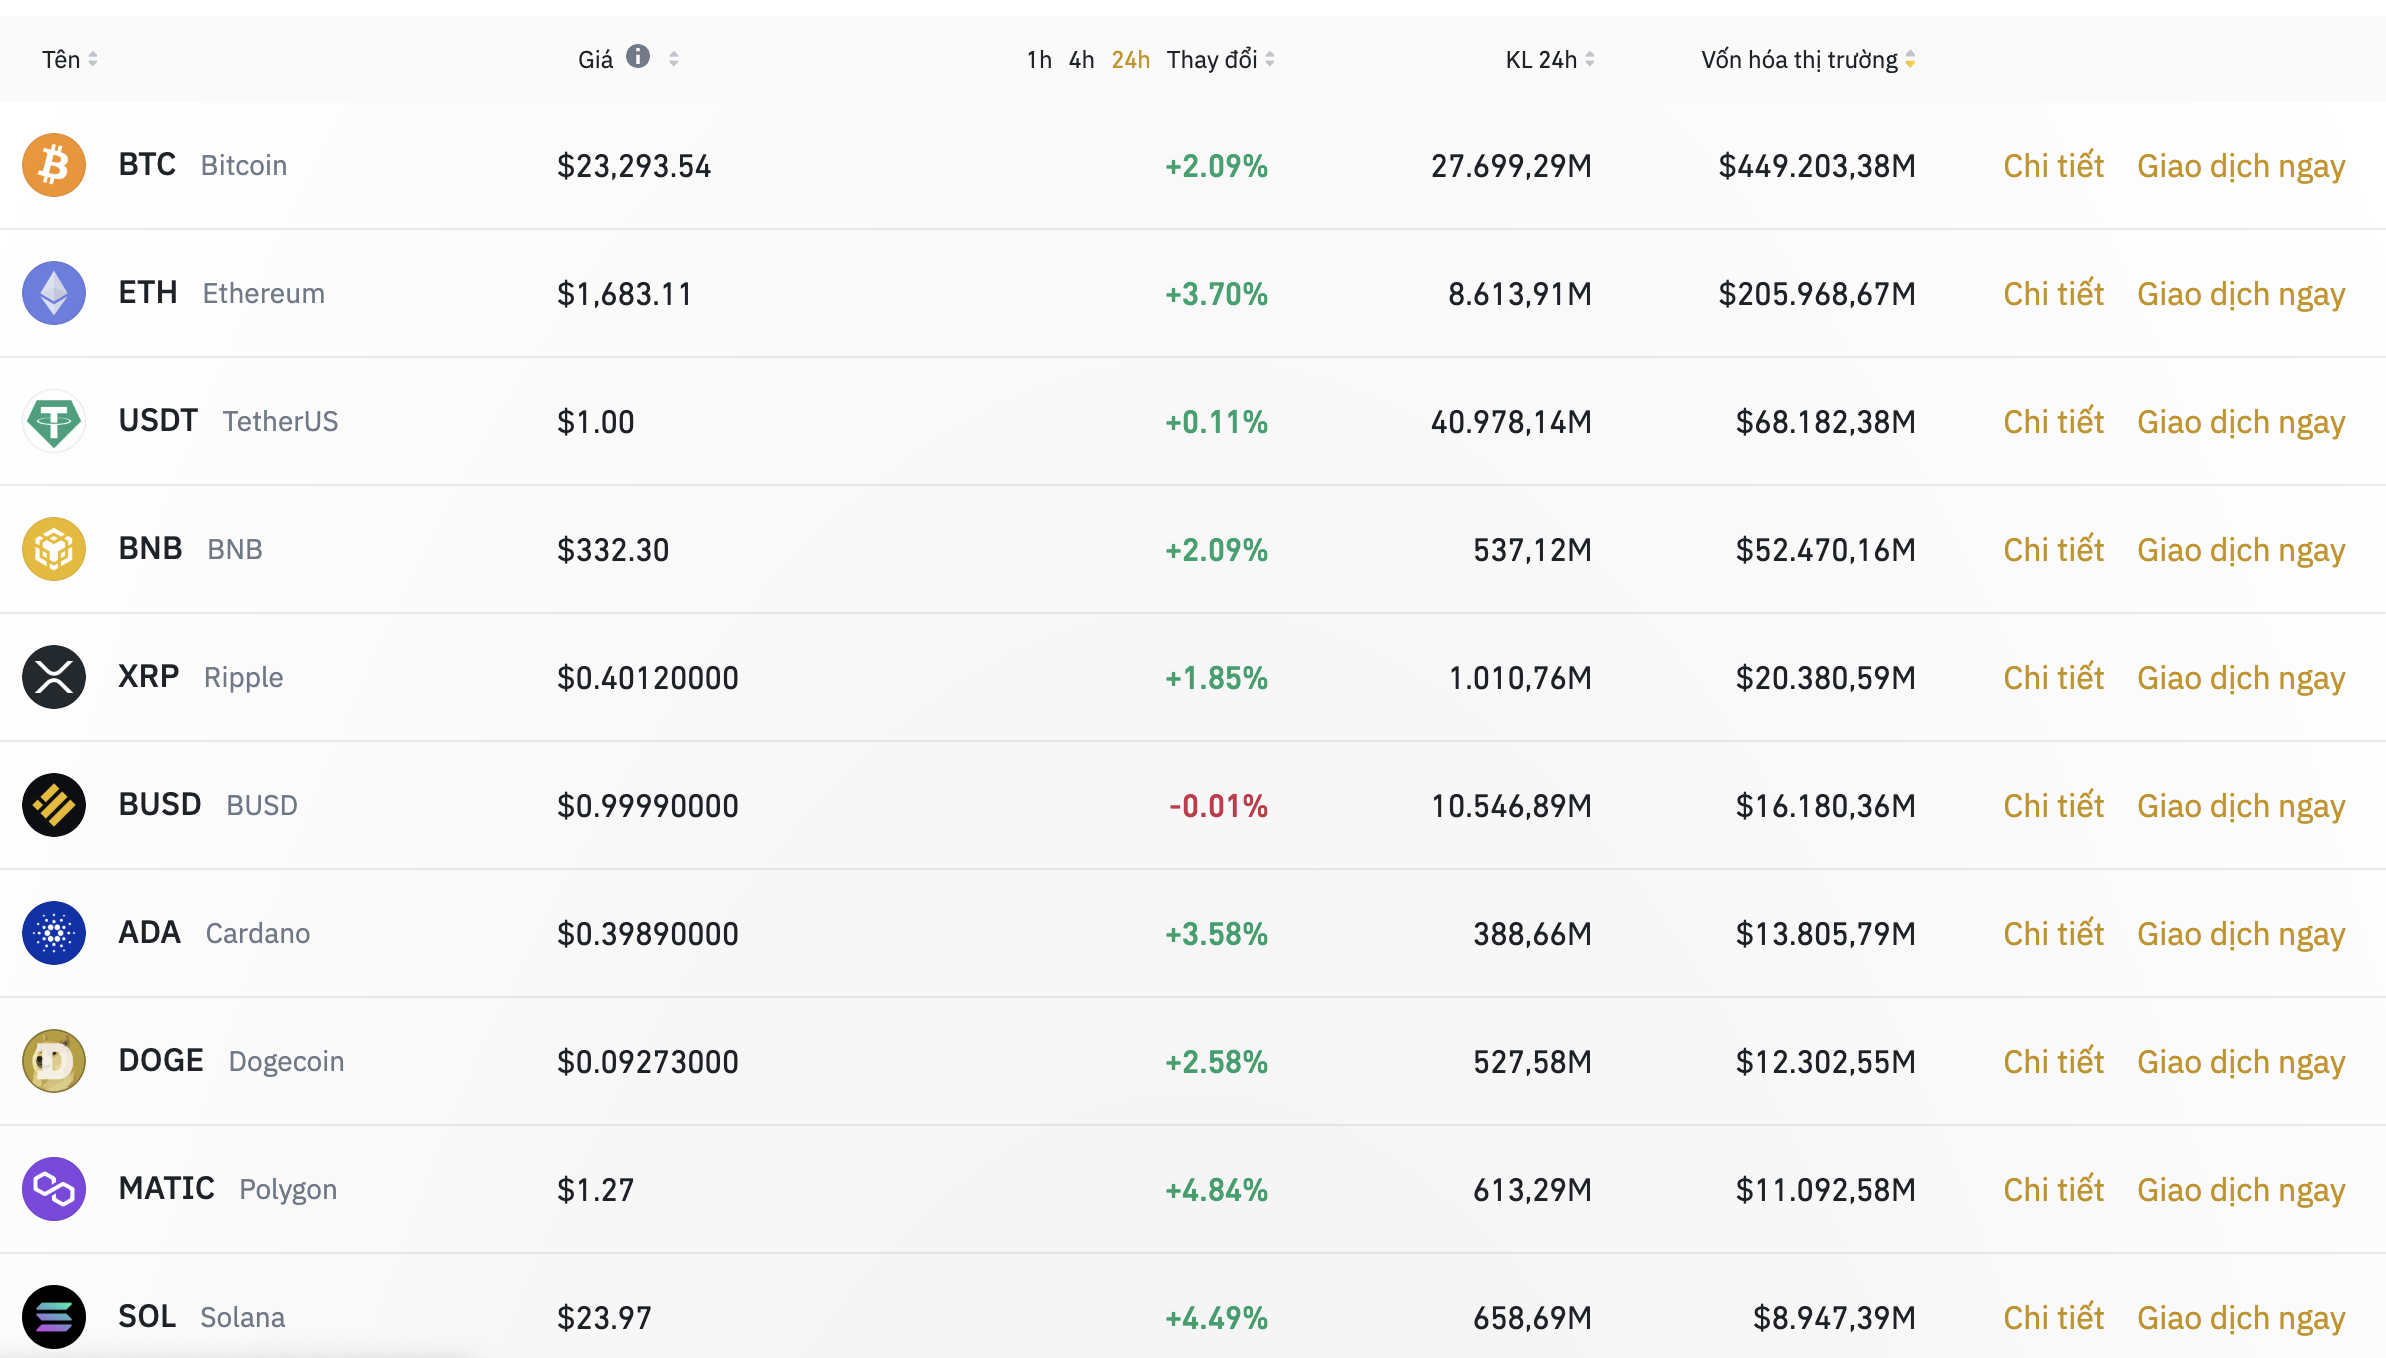
Task: Open Chi tiết for Dogecoin
Action: click(2053, 1061)
